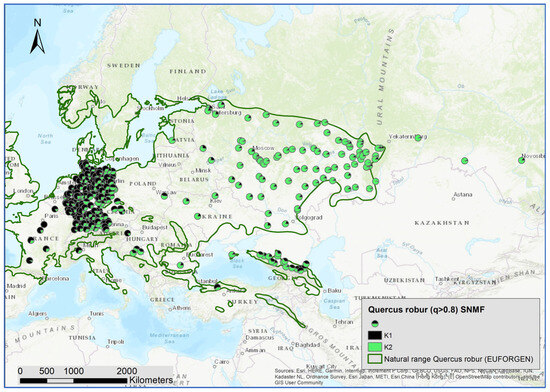550x392 pixels.
Task: Click the TUNISIA country label
Action: pyautogui.click(x=82, y=338)
